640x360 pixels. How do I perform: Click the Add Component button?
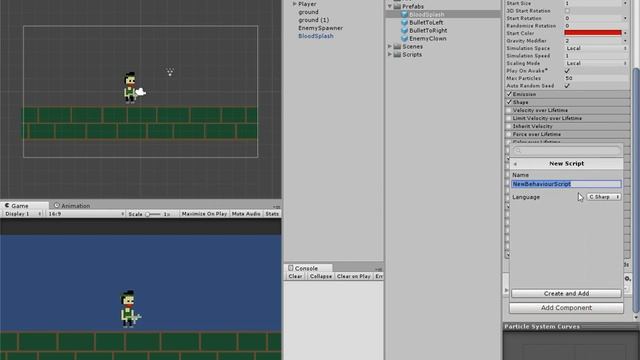click(566, 308)
